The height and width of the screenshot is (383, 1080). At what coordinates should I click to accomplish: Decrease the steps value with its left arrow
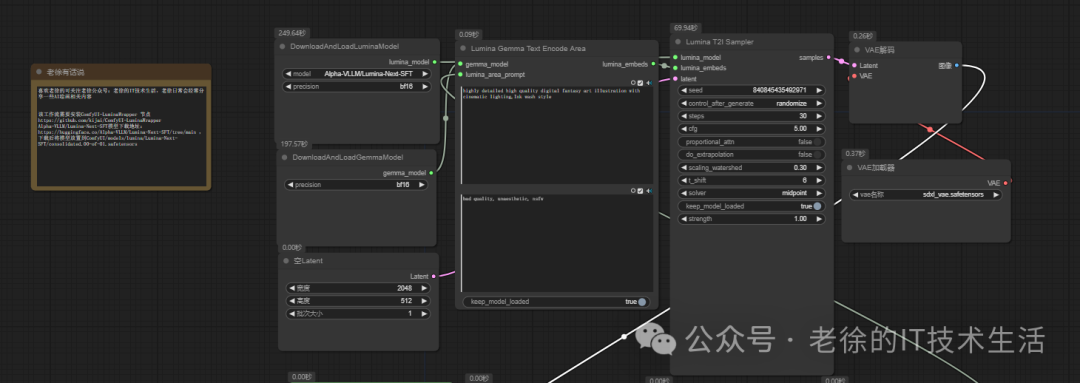684,116
